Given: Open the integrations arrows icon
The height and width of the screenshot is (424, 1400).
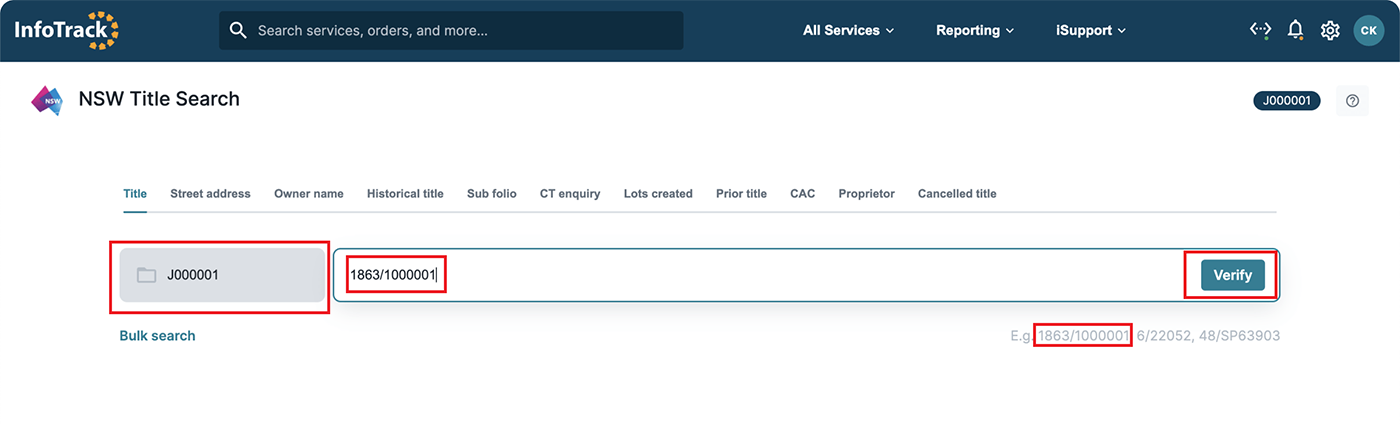Looking at the screenshot, I should pos(1260,30).
